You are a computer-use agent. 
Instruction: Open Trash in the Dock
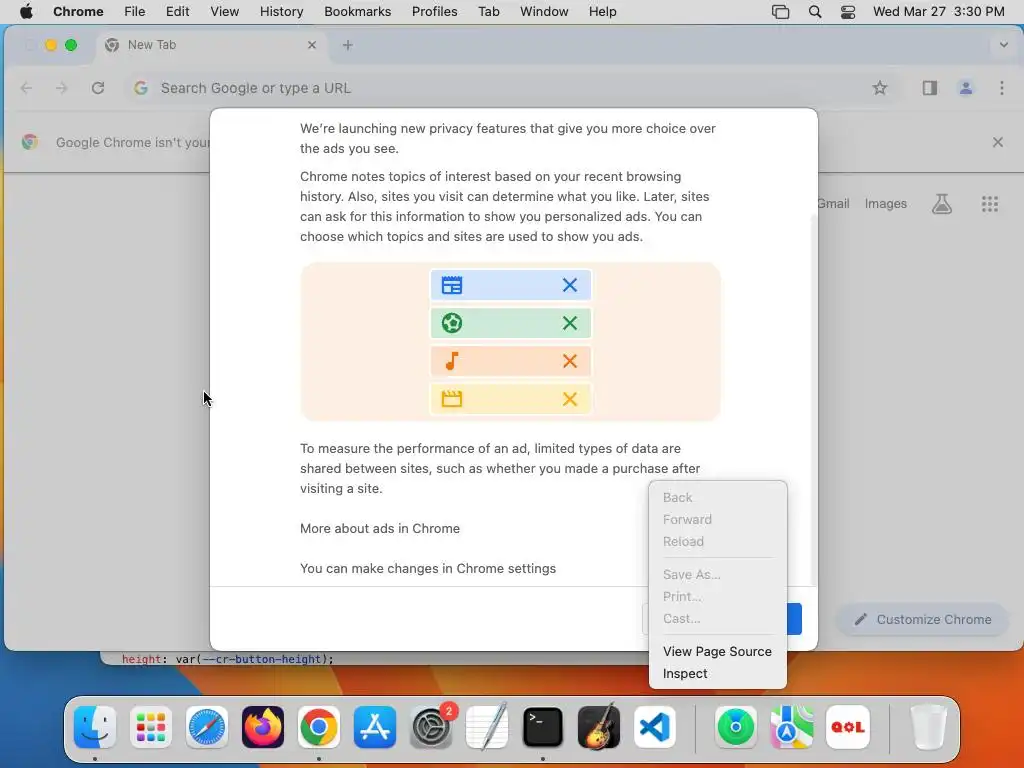coord(928,727)
